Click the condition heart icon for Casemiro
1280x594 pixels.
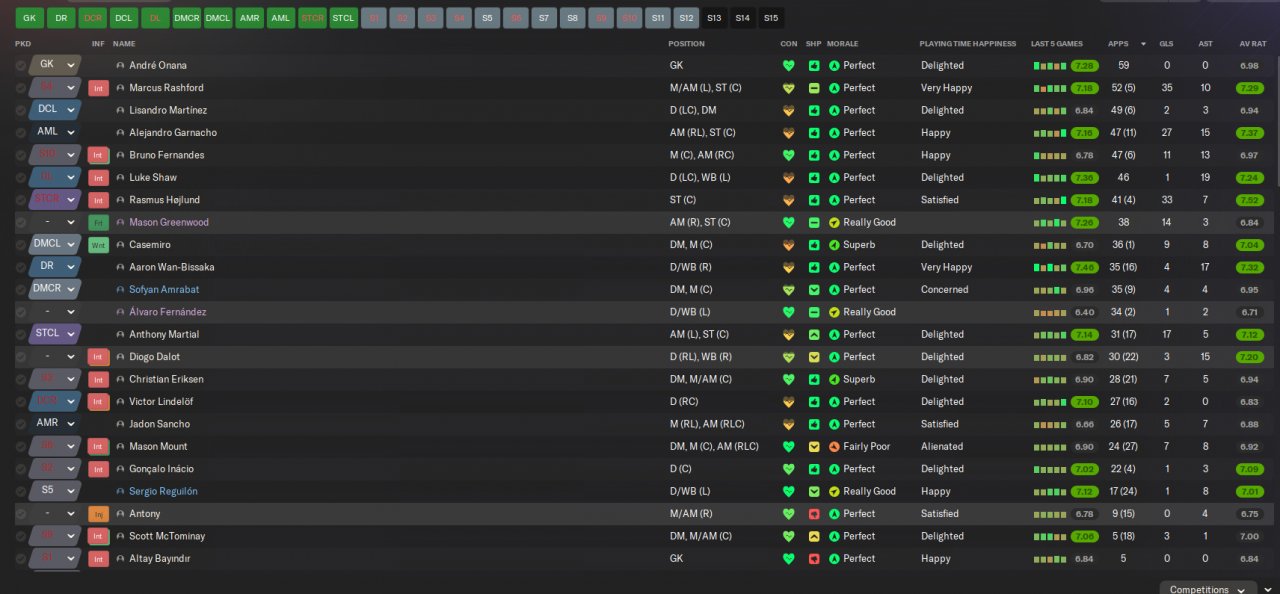pyautogui.click(x=788, y=245)
